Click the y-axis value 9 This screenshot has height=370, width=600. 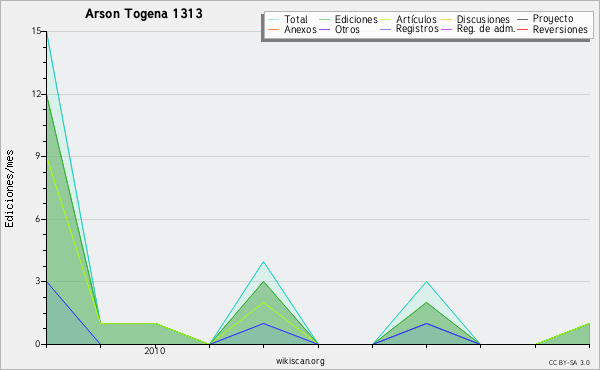(x=38, y=156)
